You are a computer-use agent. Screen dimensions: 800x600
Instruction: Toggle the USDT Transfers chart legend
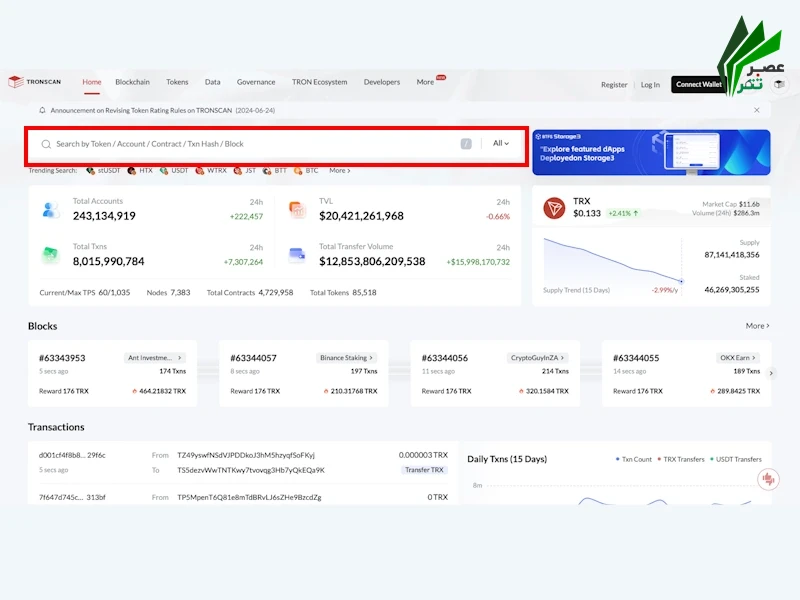point(736,459)
